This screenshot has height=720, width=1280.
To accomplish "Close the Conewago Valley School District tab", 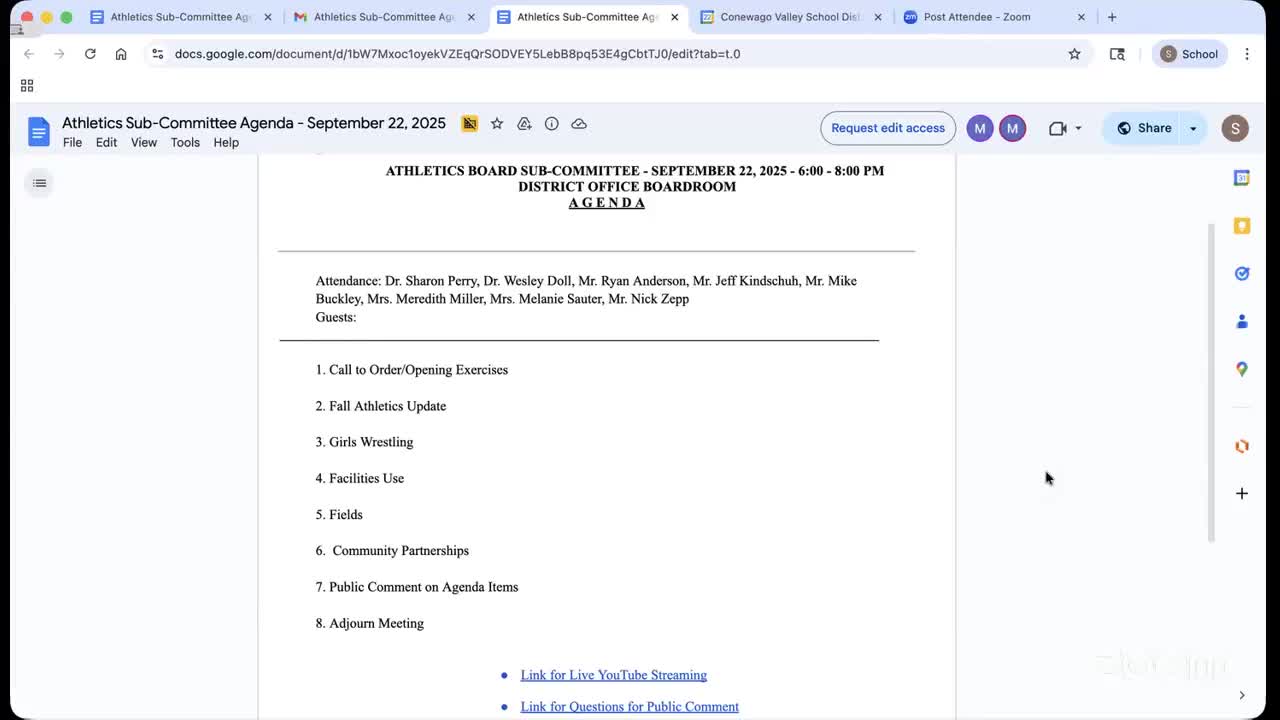I will click(878, 17).
